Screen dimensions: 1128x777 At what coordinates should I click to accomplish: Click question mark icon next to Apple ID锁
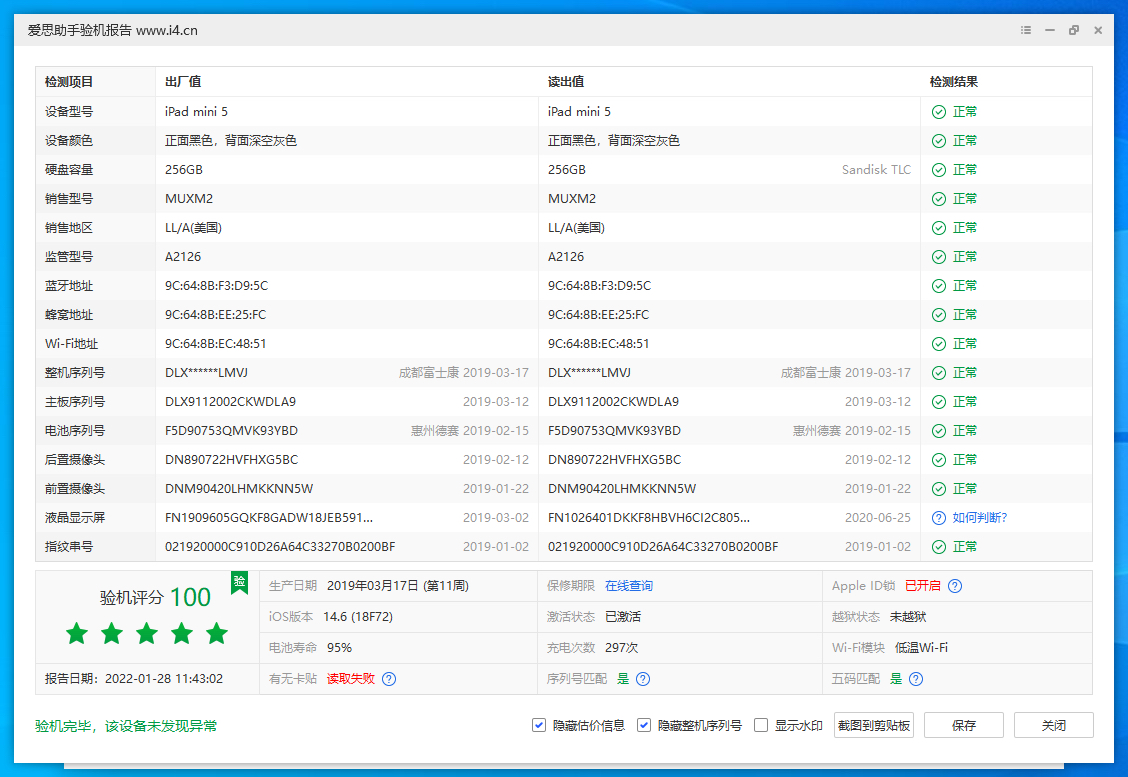(x=955, y=586)
